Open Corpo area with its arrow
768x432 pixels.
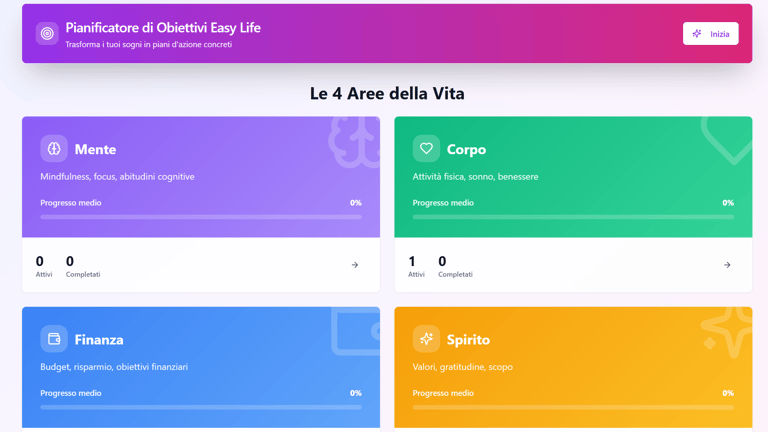click(727, 265)
